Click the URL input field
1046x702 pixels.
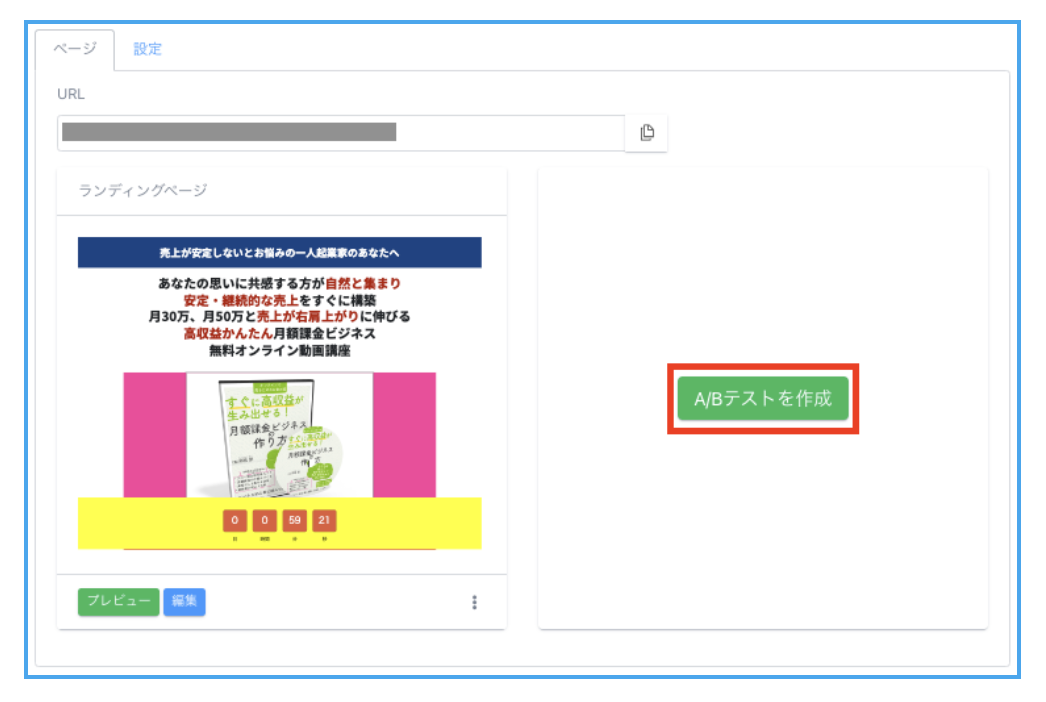pyautogui.click(x=340, y=133)
